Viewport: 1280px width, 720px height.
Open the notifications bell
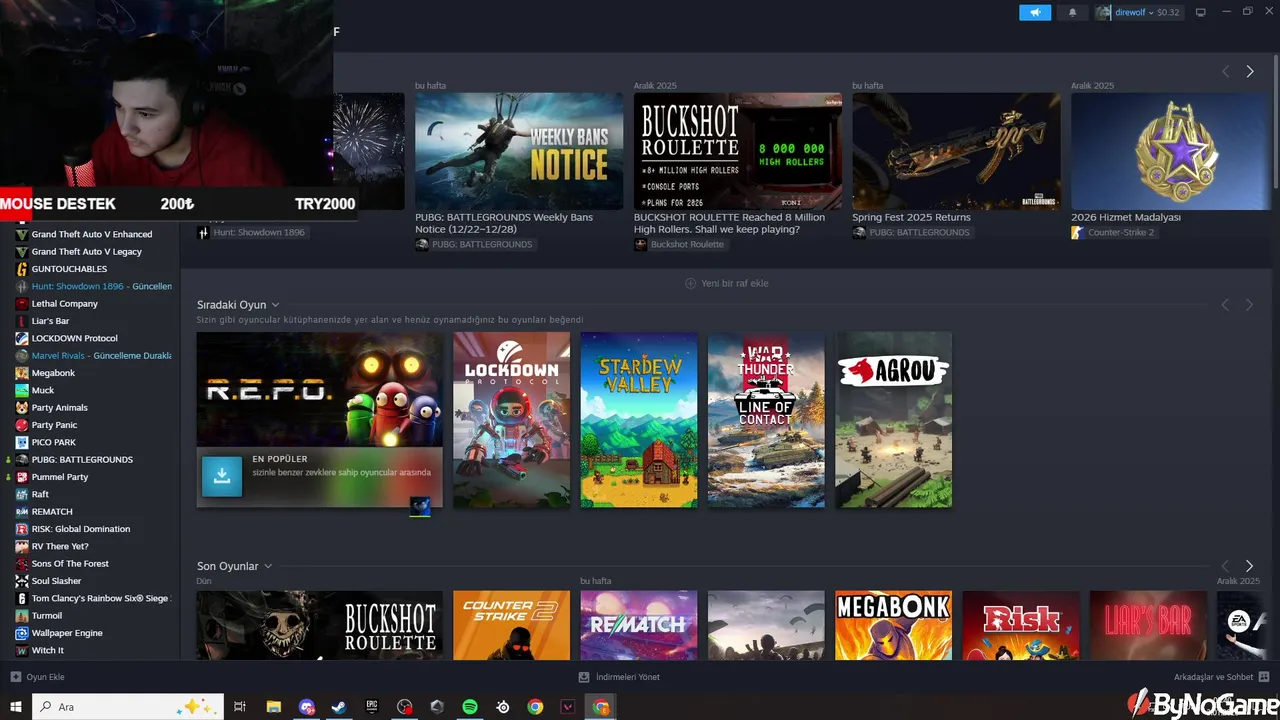tap(1073, 12)
